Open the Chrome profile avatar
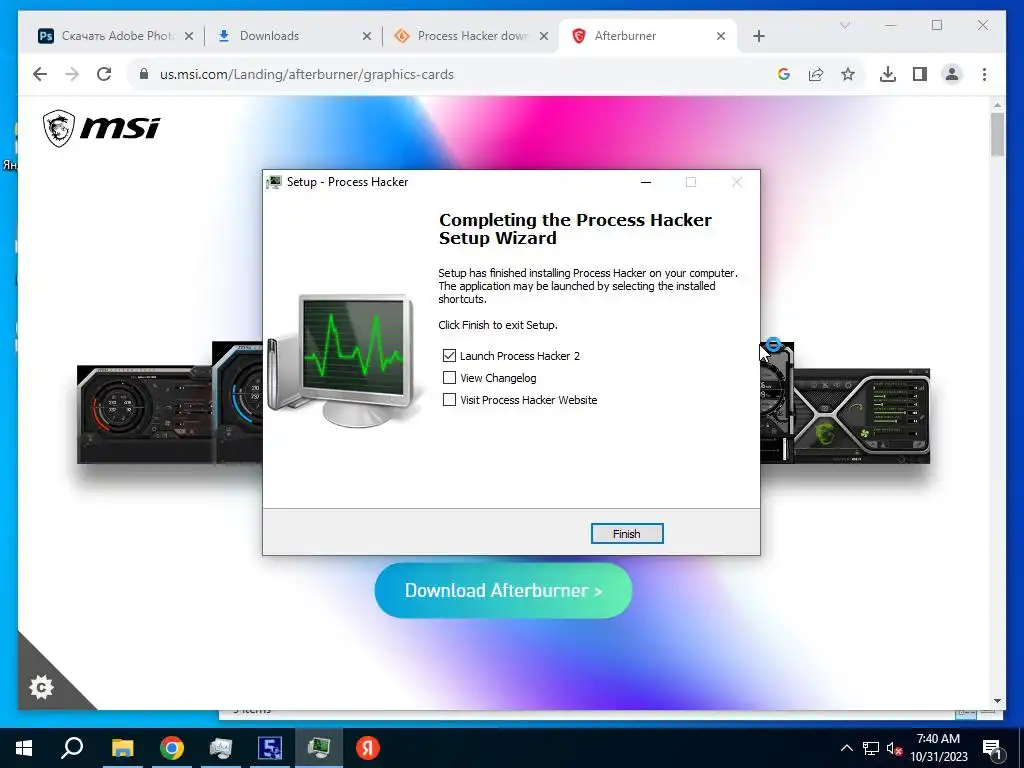 (x=952, y=74)
